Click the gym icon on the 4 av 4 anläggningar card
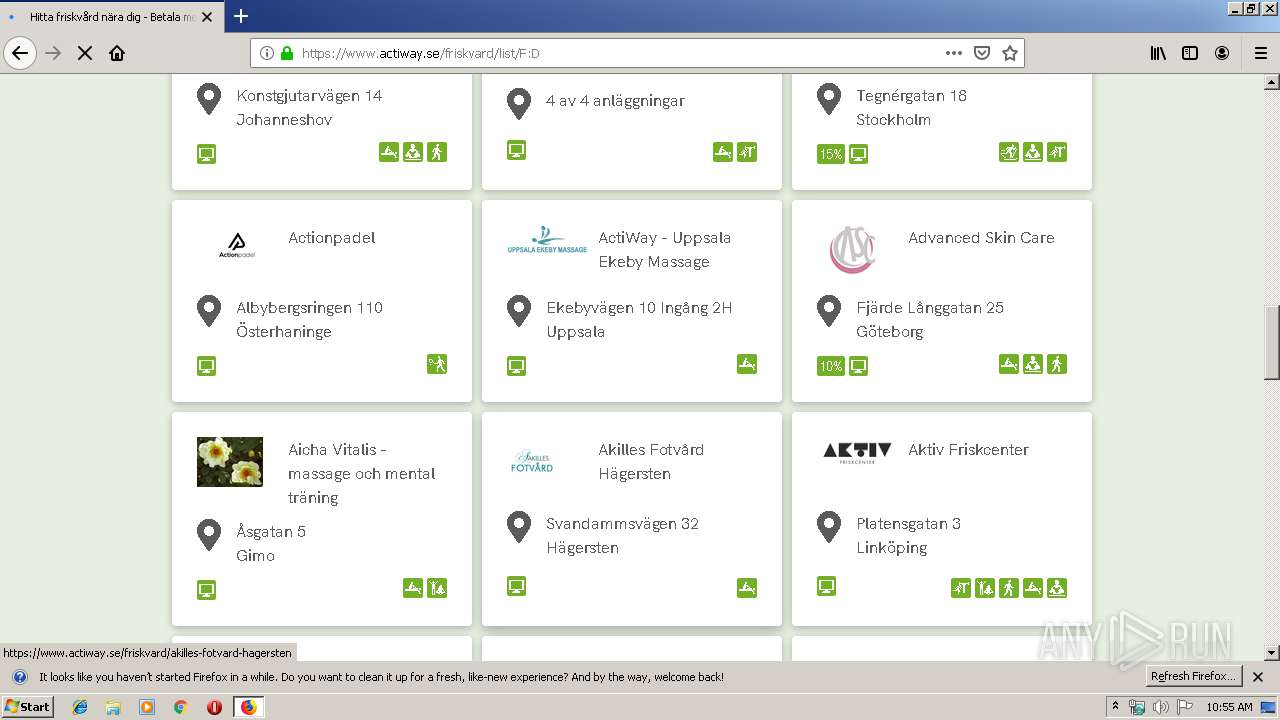 click(747, 152)
